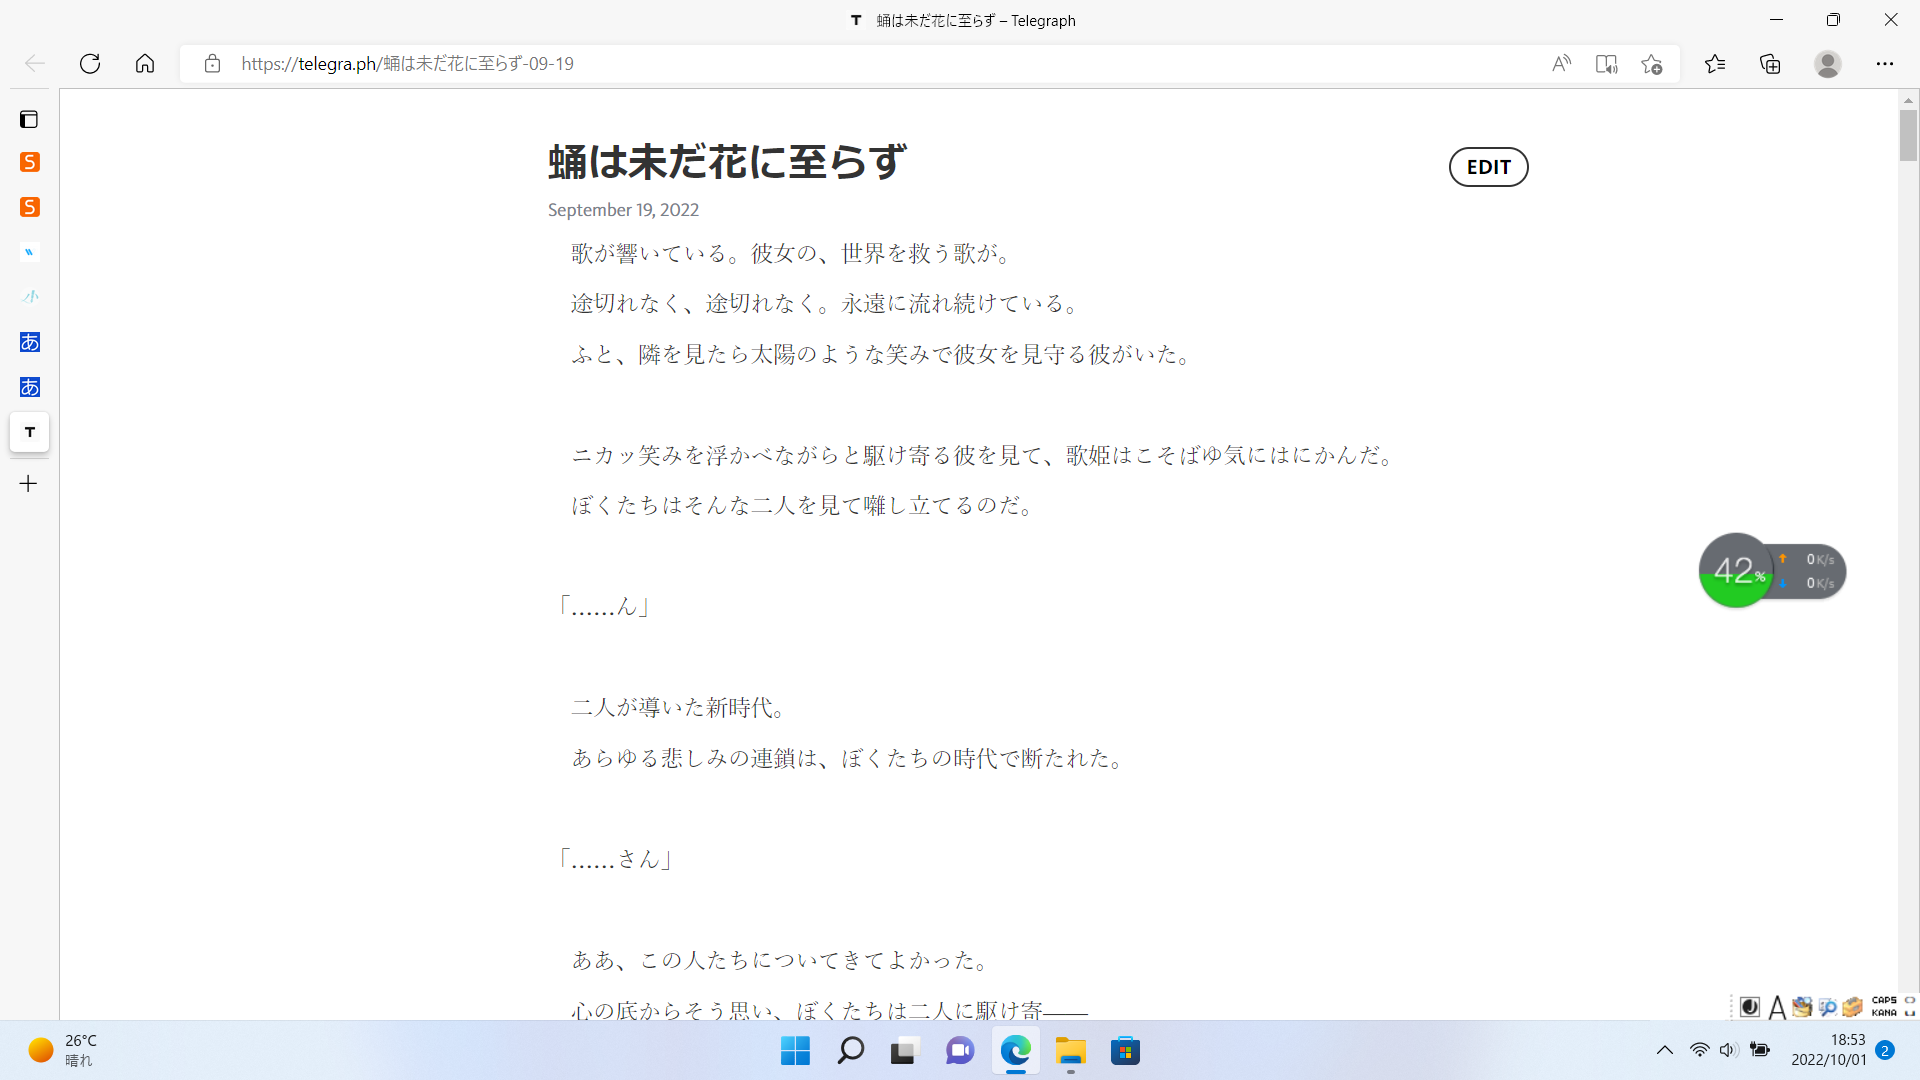Switch to small blue-icon vertical tab
1920x1080 pixels.
point(30,252)
